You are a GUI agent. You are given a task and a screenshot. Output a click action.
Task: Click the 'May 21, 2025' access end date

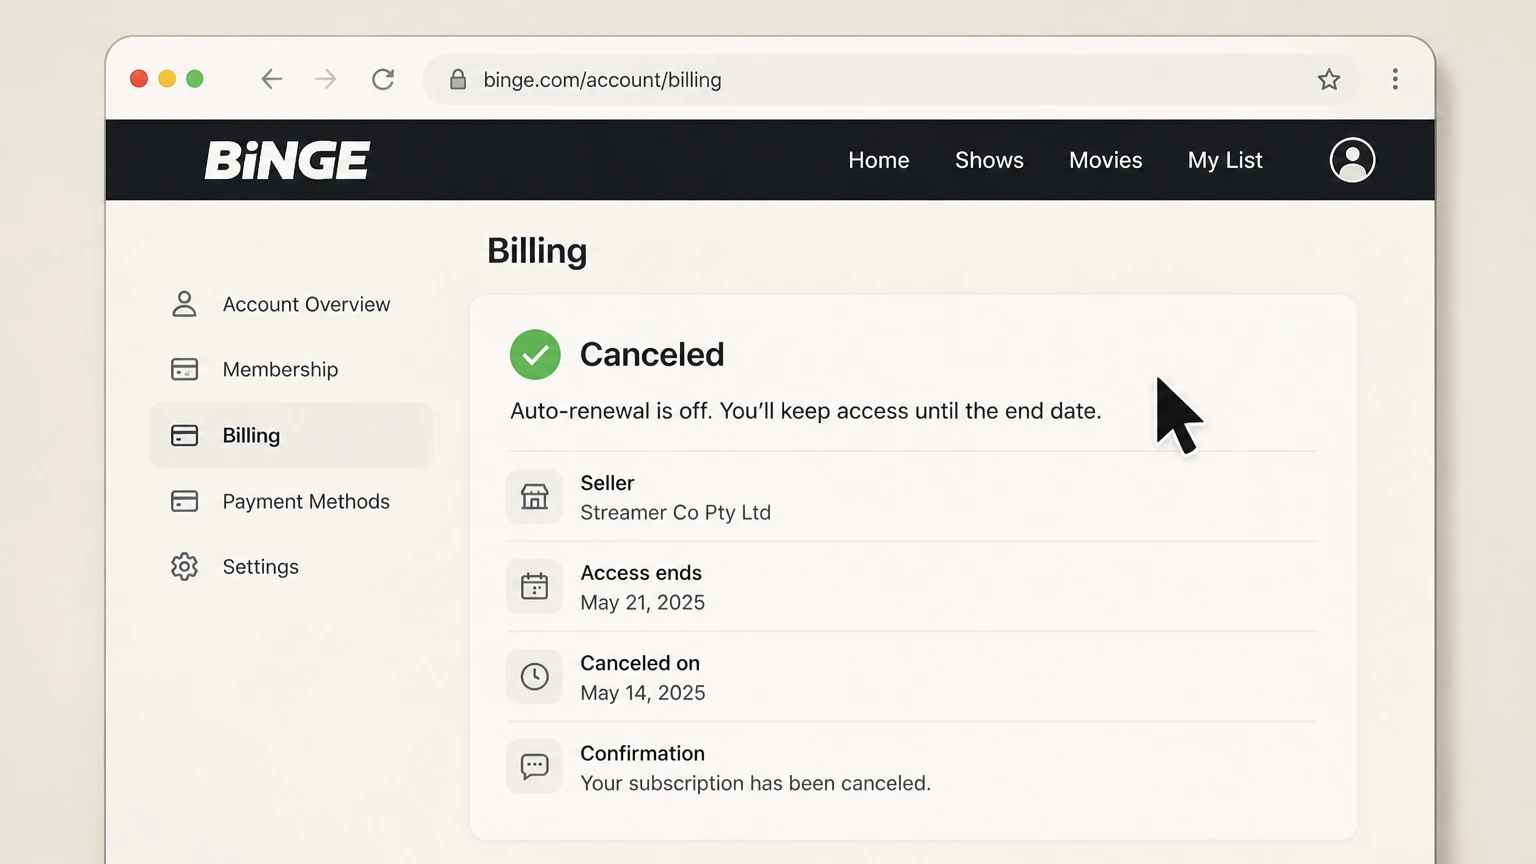[642, 603]
